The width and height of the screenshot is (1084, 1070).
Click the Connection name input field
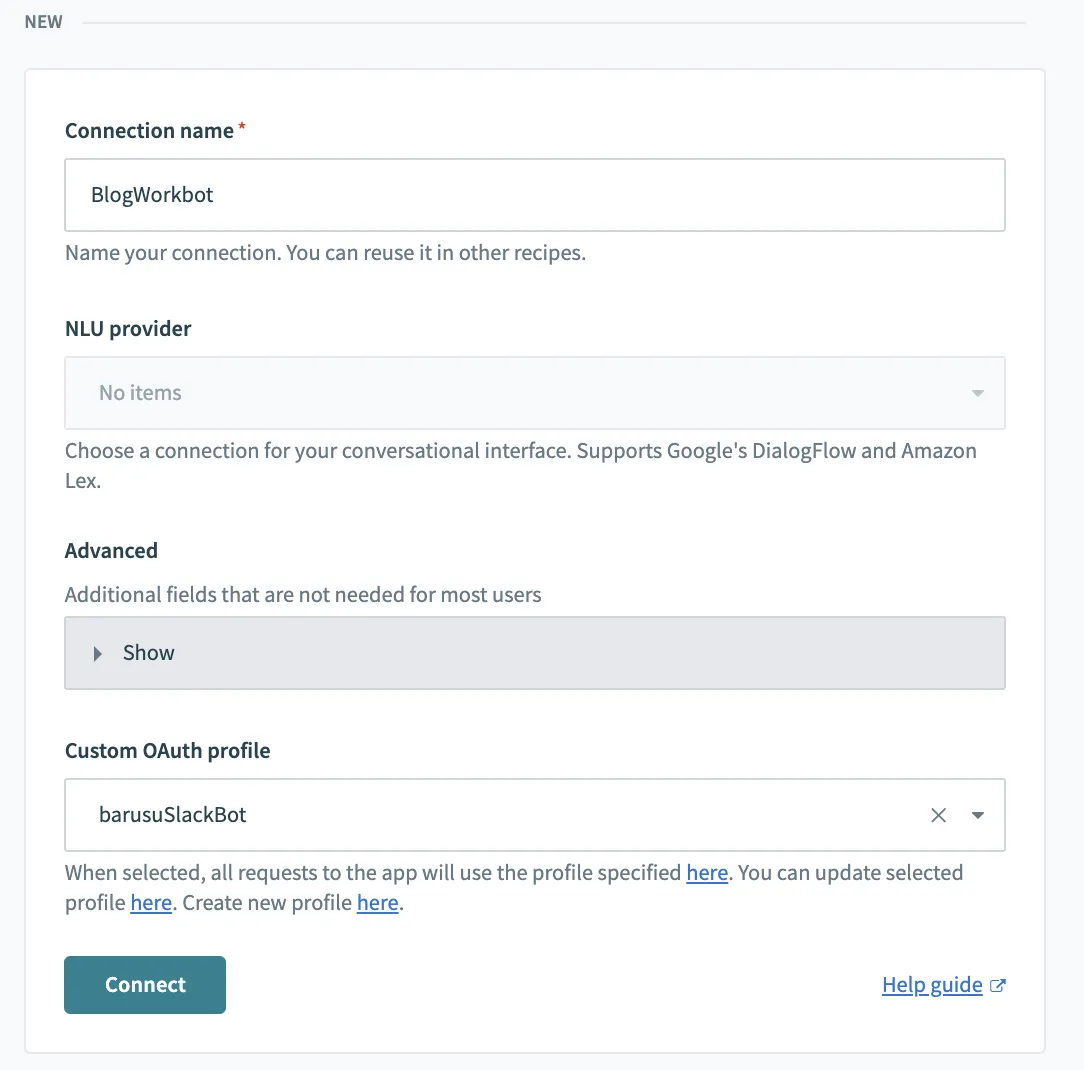pyautogui.click(x=534, y=195)
